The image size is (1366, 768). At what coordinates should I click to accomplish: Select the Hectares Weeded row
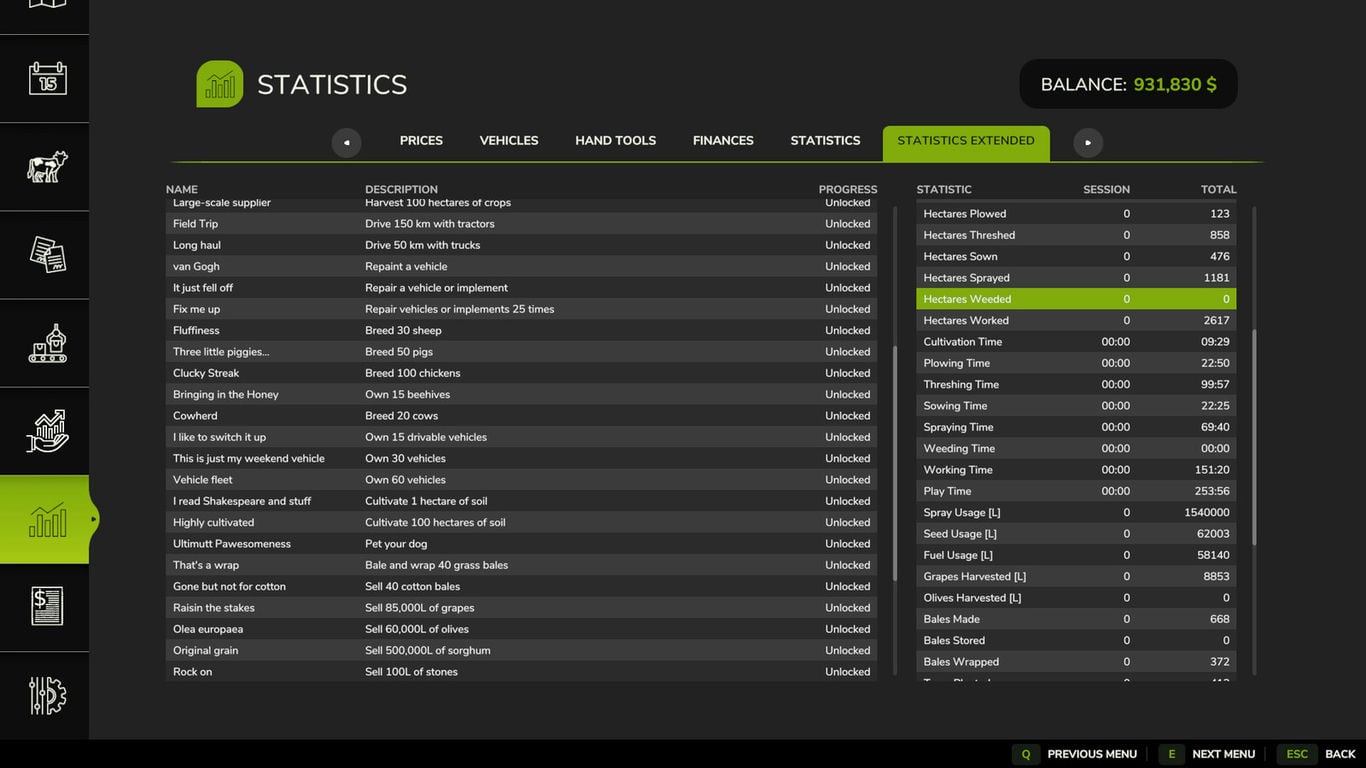tap(1076, 299)
